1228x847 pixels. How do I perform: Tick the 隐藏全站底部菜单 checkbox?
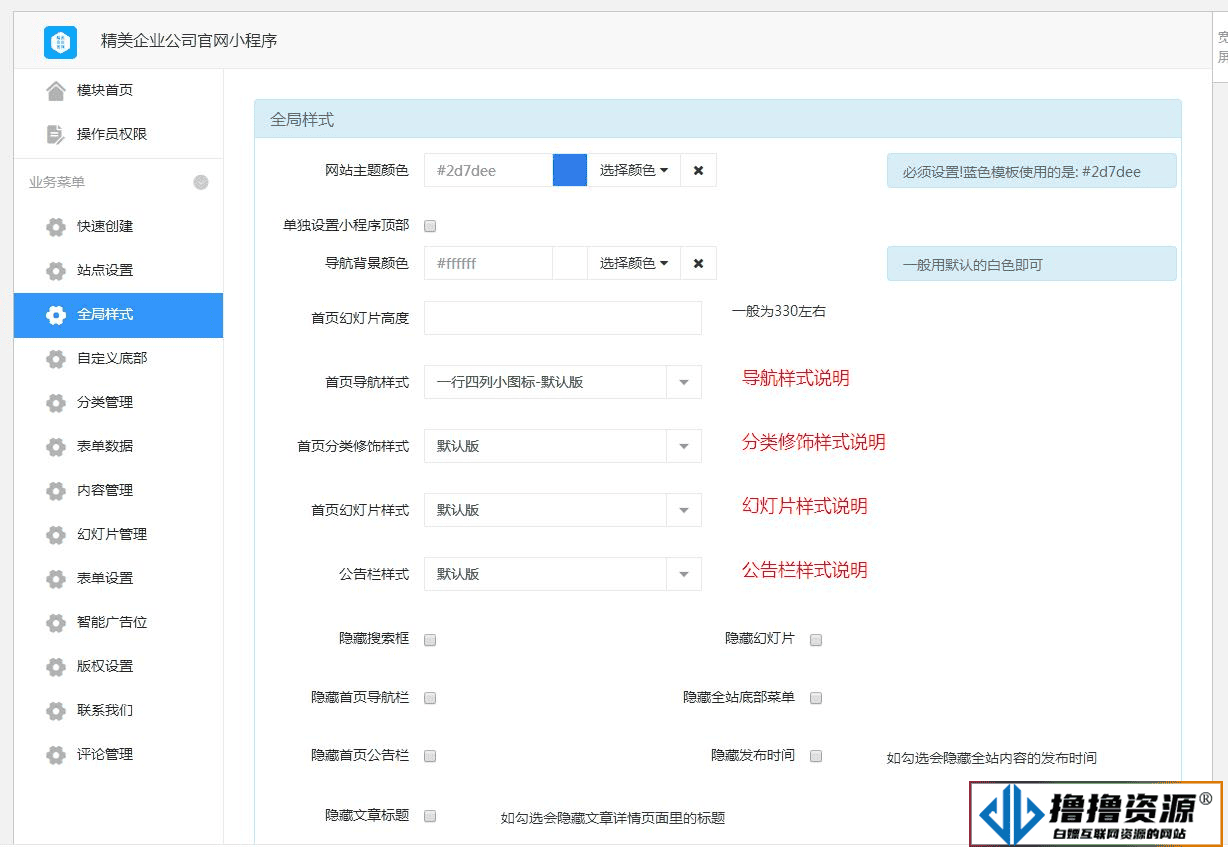pos(816,698)
